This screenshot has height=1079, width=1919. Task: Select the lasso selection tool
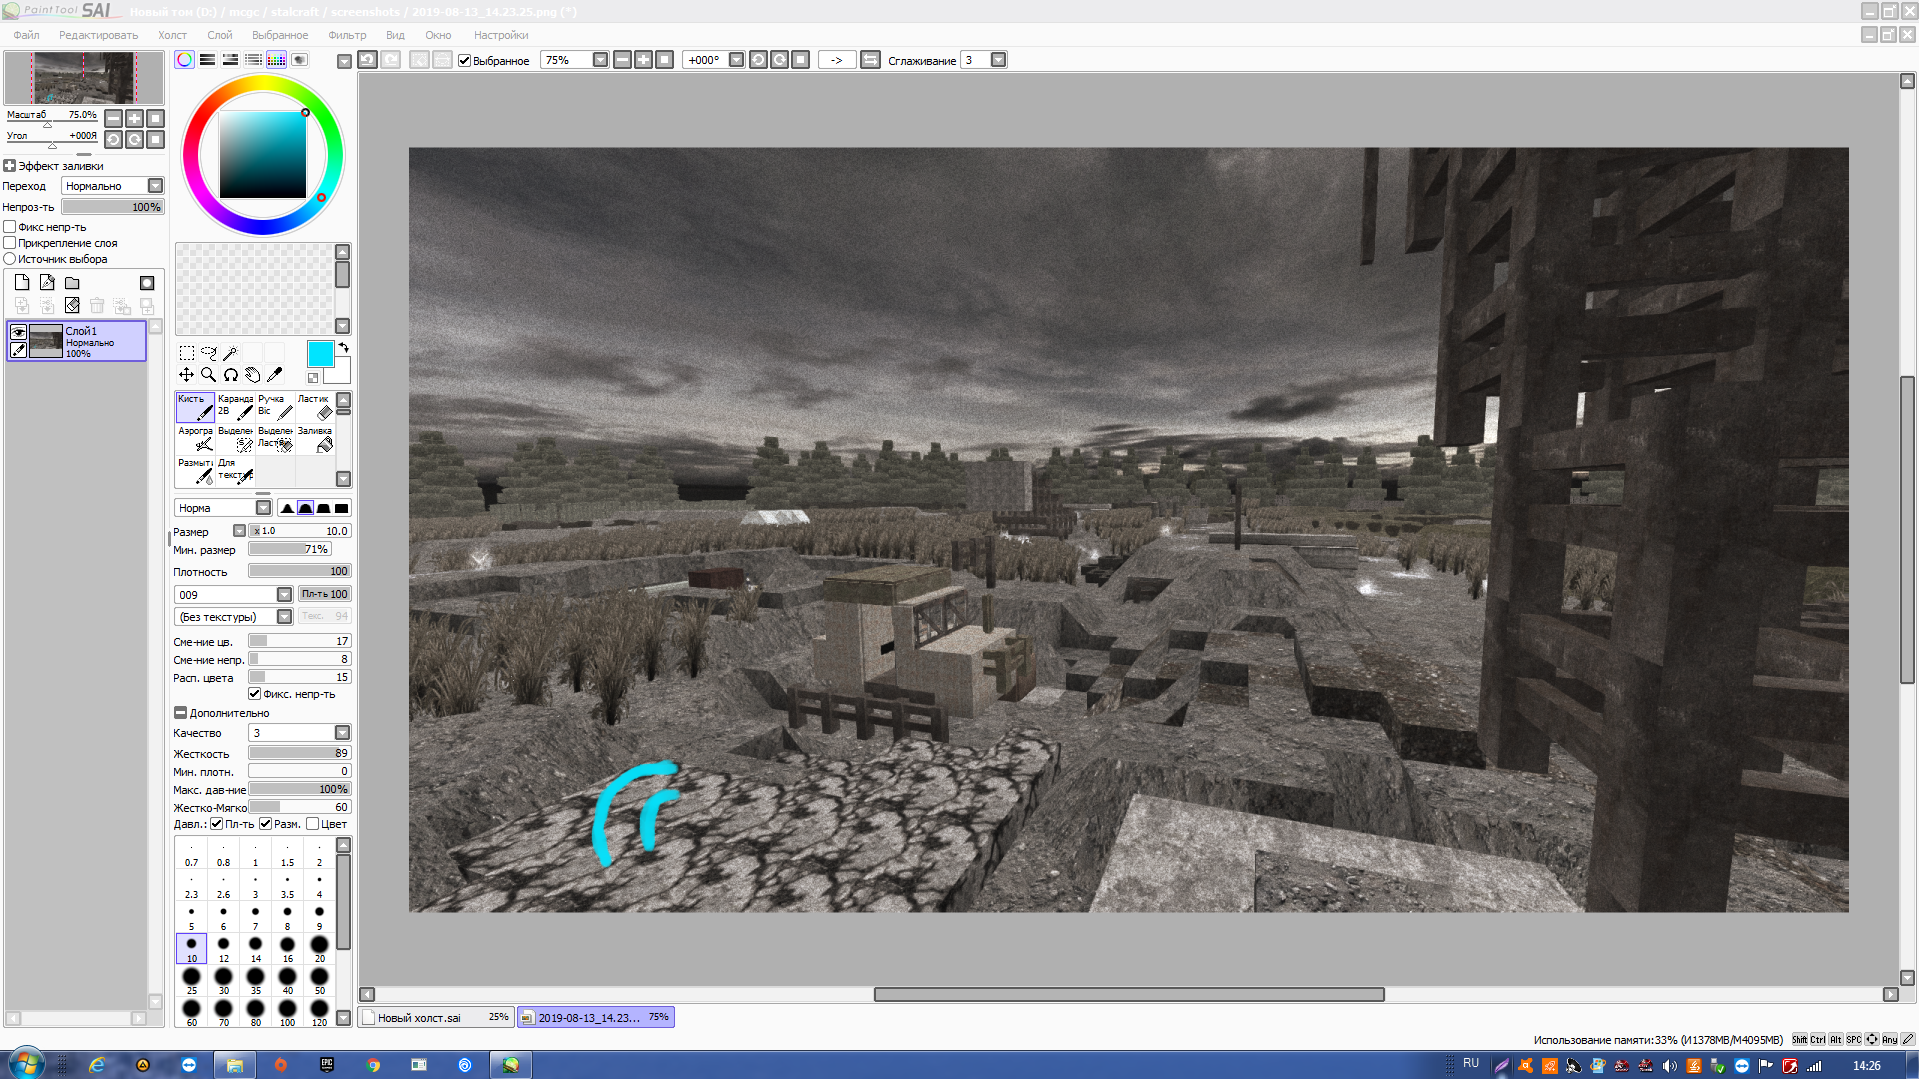tap(209, 353)
